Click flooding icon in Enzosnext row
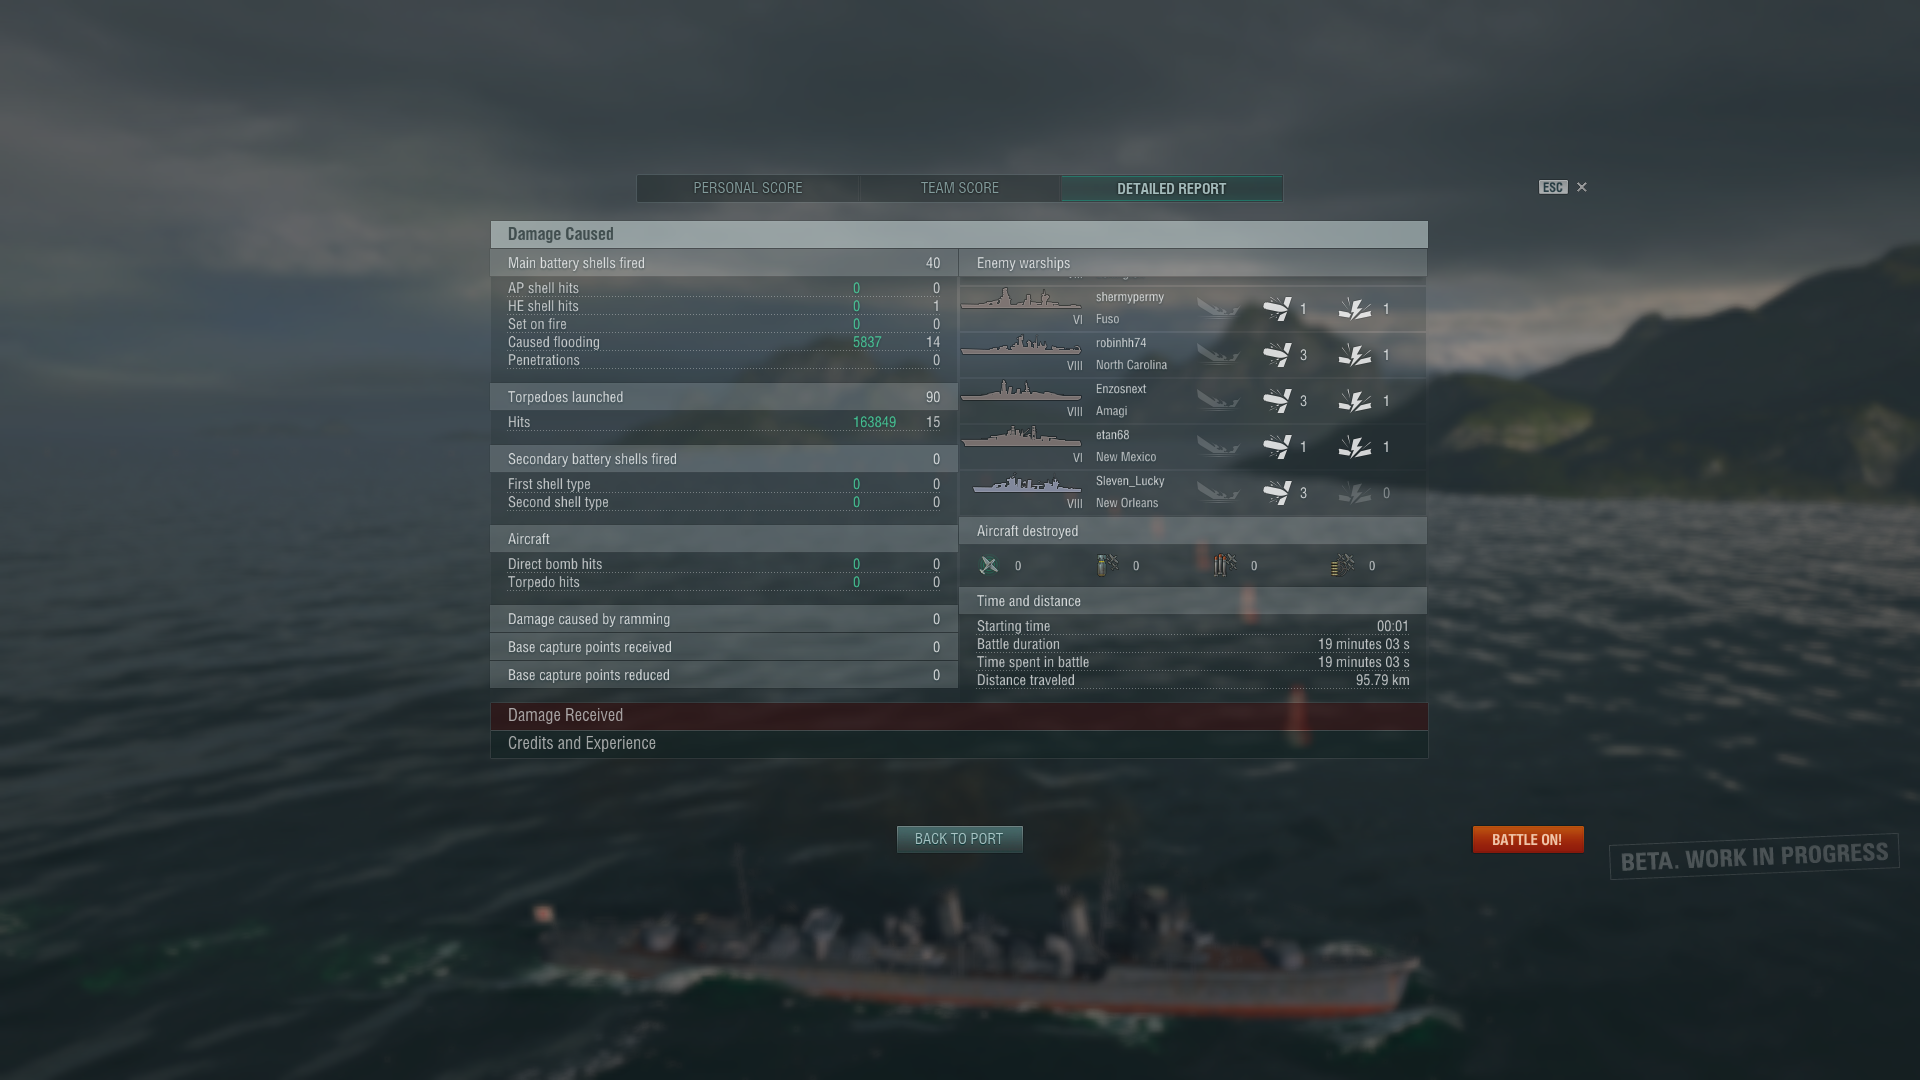This screenshot has width=1920, height=1080. coord(1355,400)
